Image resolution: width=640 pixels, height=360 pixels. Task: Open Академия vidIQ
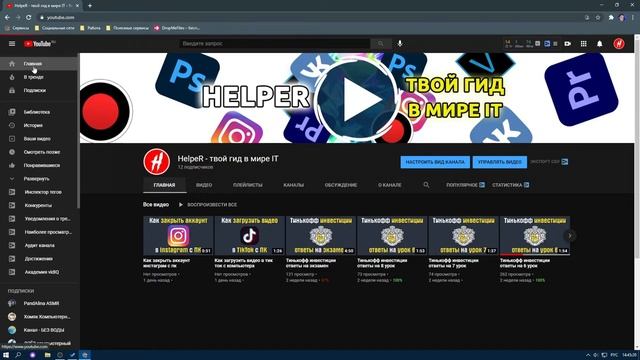39,272
